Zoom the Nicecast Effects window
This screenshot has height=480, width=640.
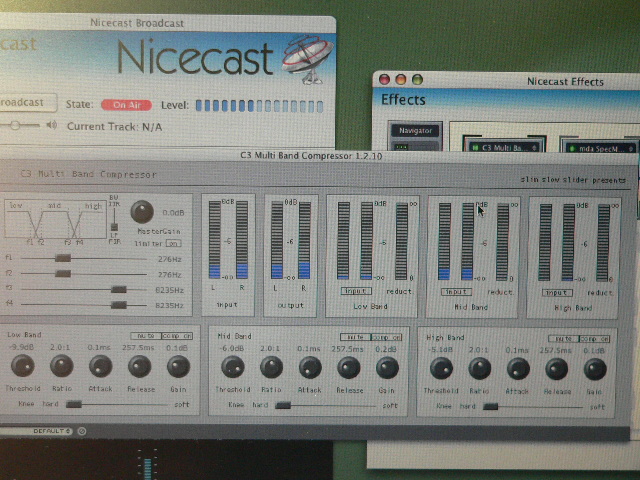click(x=417, y=79)
